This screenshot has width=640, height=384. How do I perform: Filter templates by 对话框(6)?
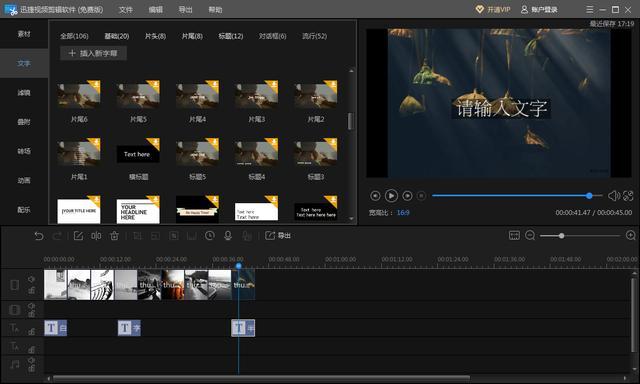click(273, 36)
